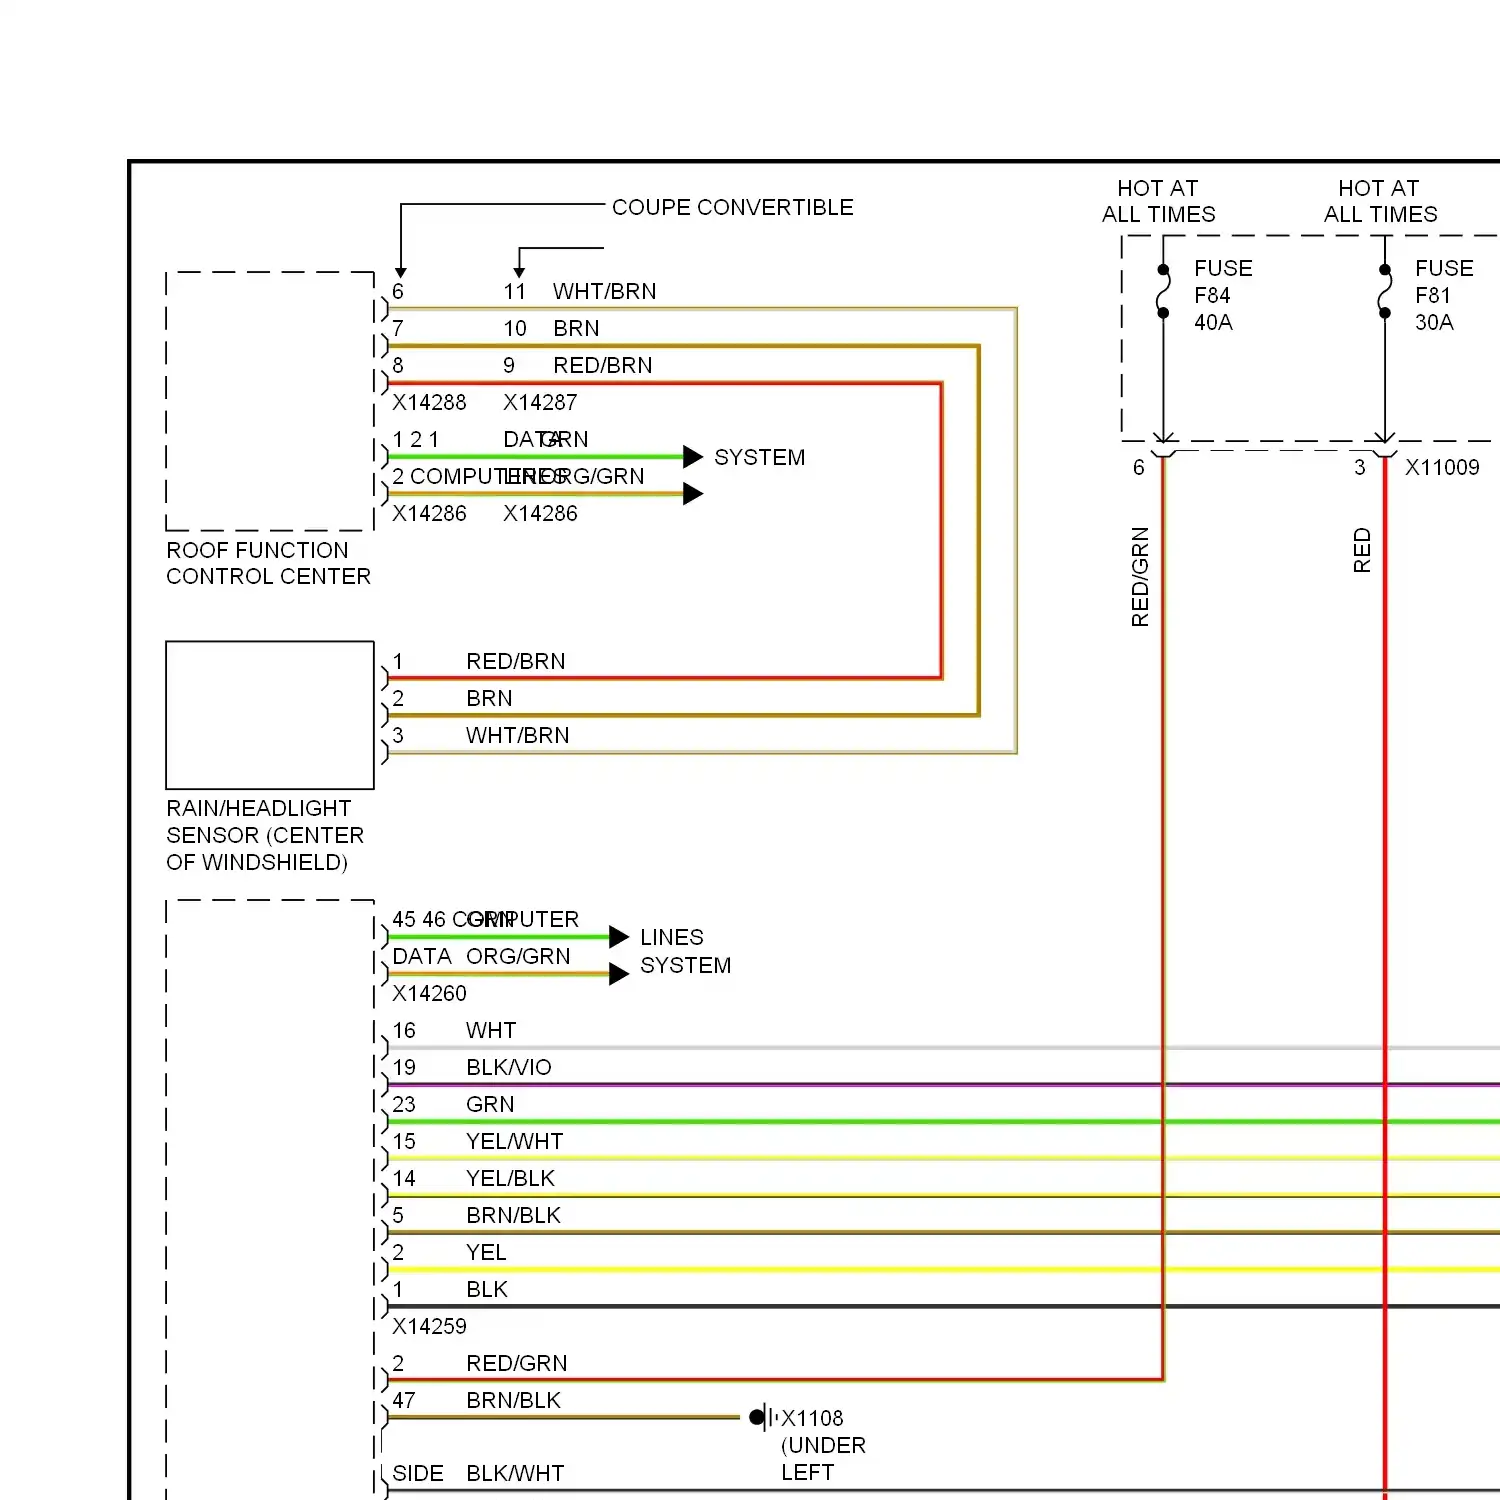
Task: Click the vertical RED/GRN wire label
Action: coord(1140,577)
